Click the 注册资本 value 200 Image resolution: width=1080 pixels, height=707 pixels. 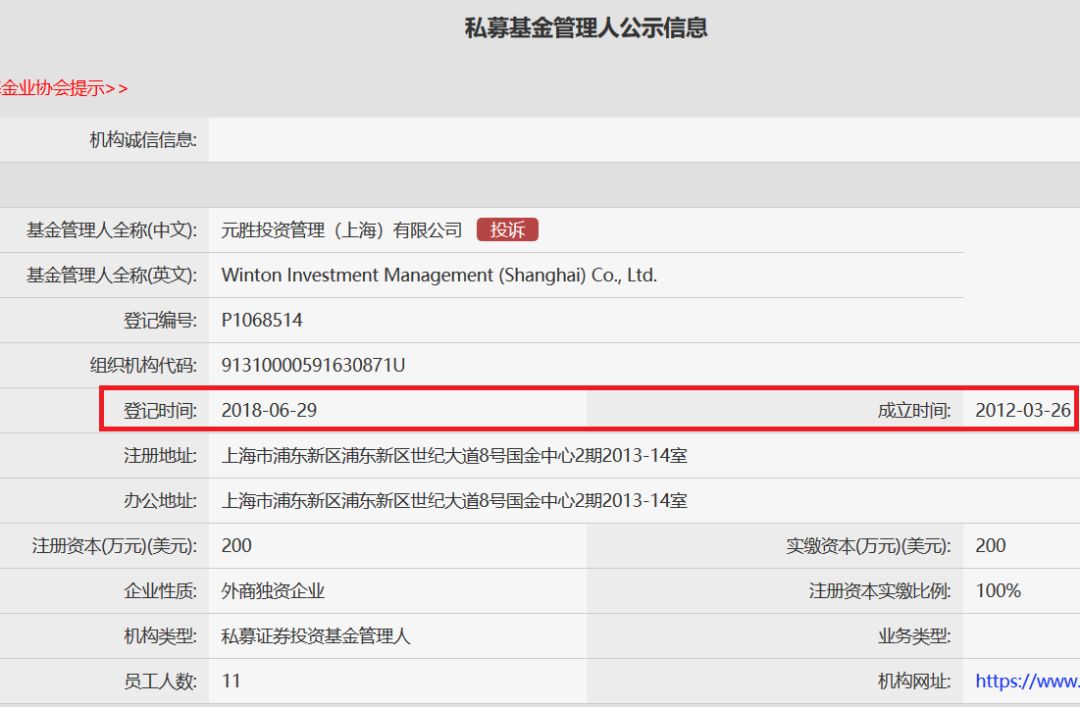pyautogui.click(x=236, y=545)
